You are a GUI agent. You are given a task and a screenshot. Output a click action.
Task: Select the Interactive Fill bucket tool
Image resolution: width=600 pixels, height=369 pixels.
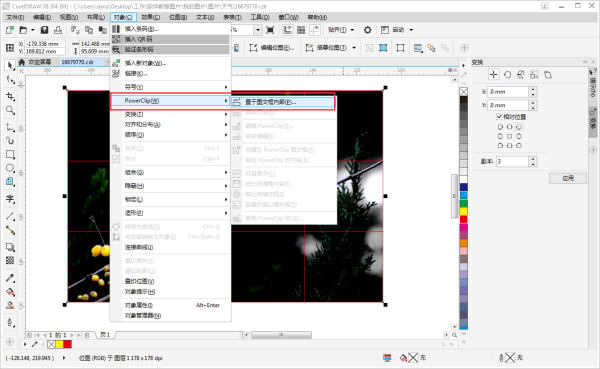(10, 292)
